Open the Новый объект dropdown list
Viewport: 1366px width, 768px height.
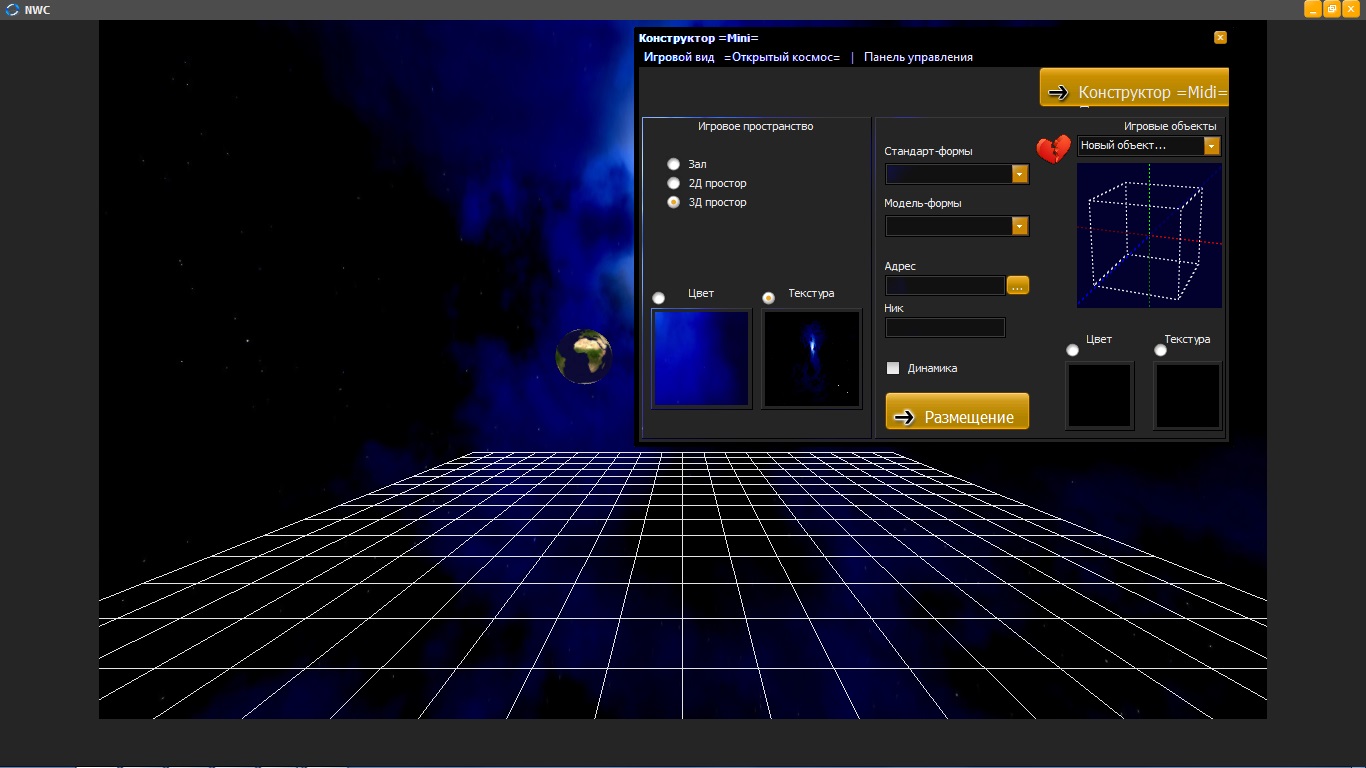pos(1211,146)
